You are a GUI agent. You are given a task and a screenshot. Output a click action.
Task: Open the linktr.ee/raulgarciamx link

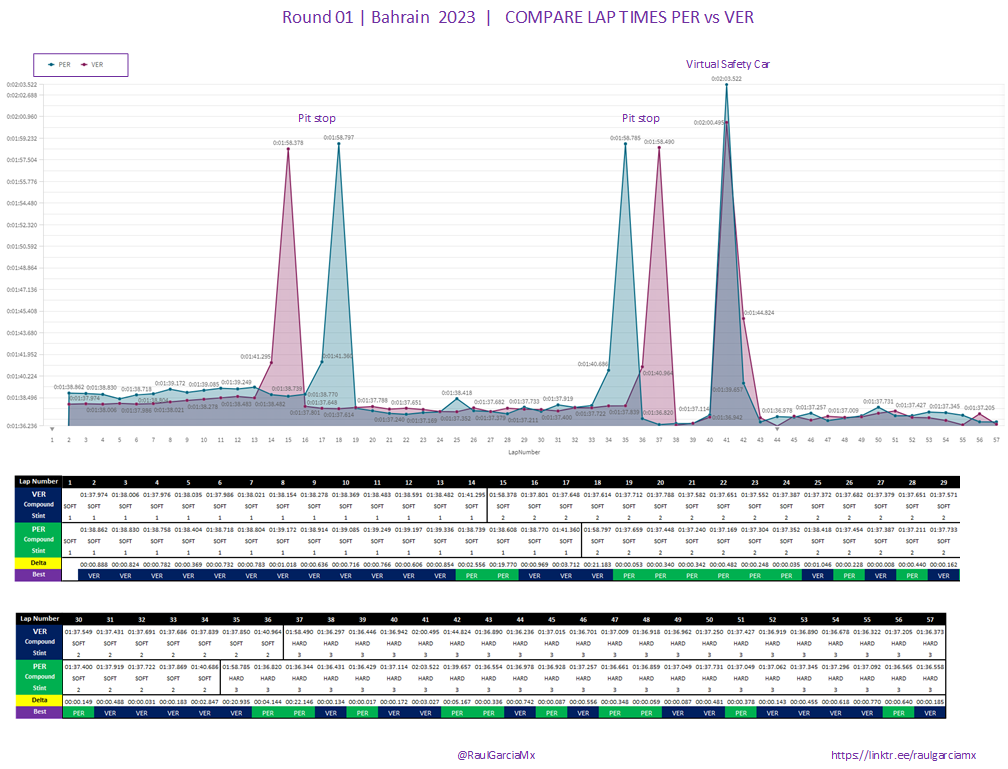903,755
